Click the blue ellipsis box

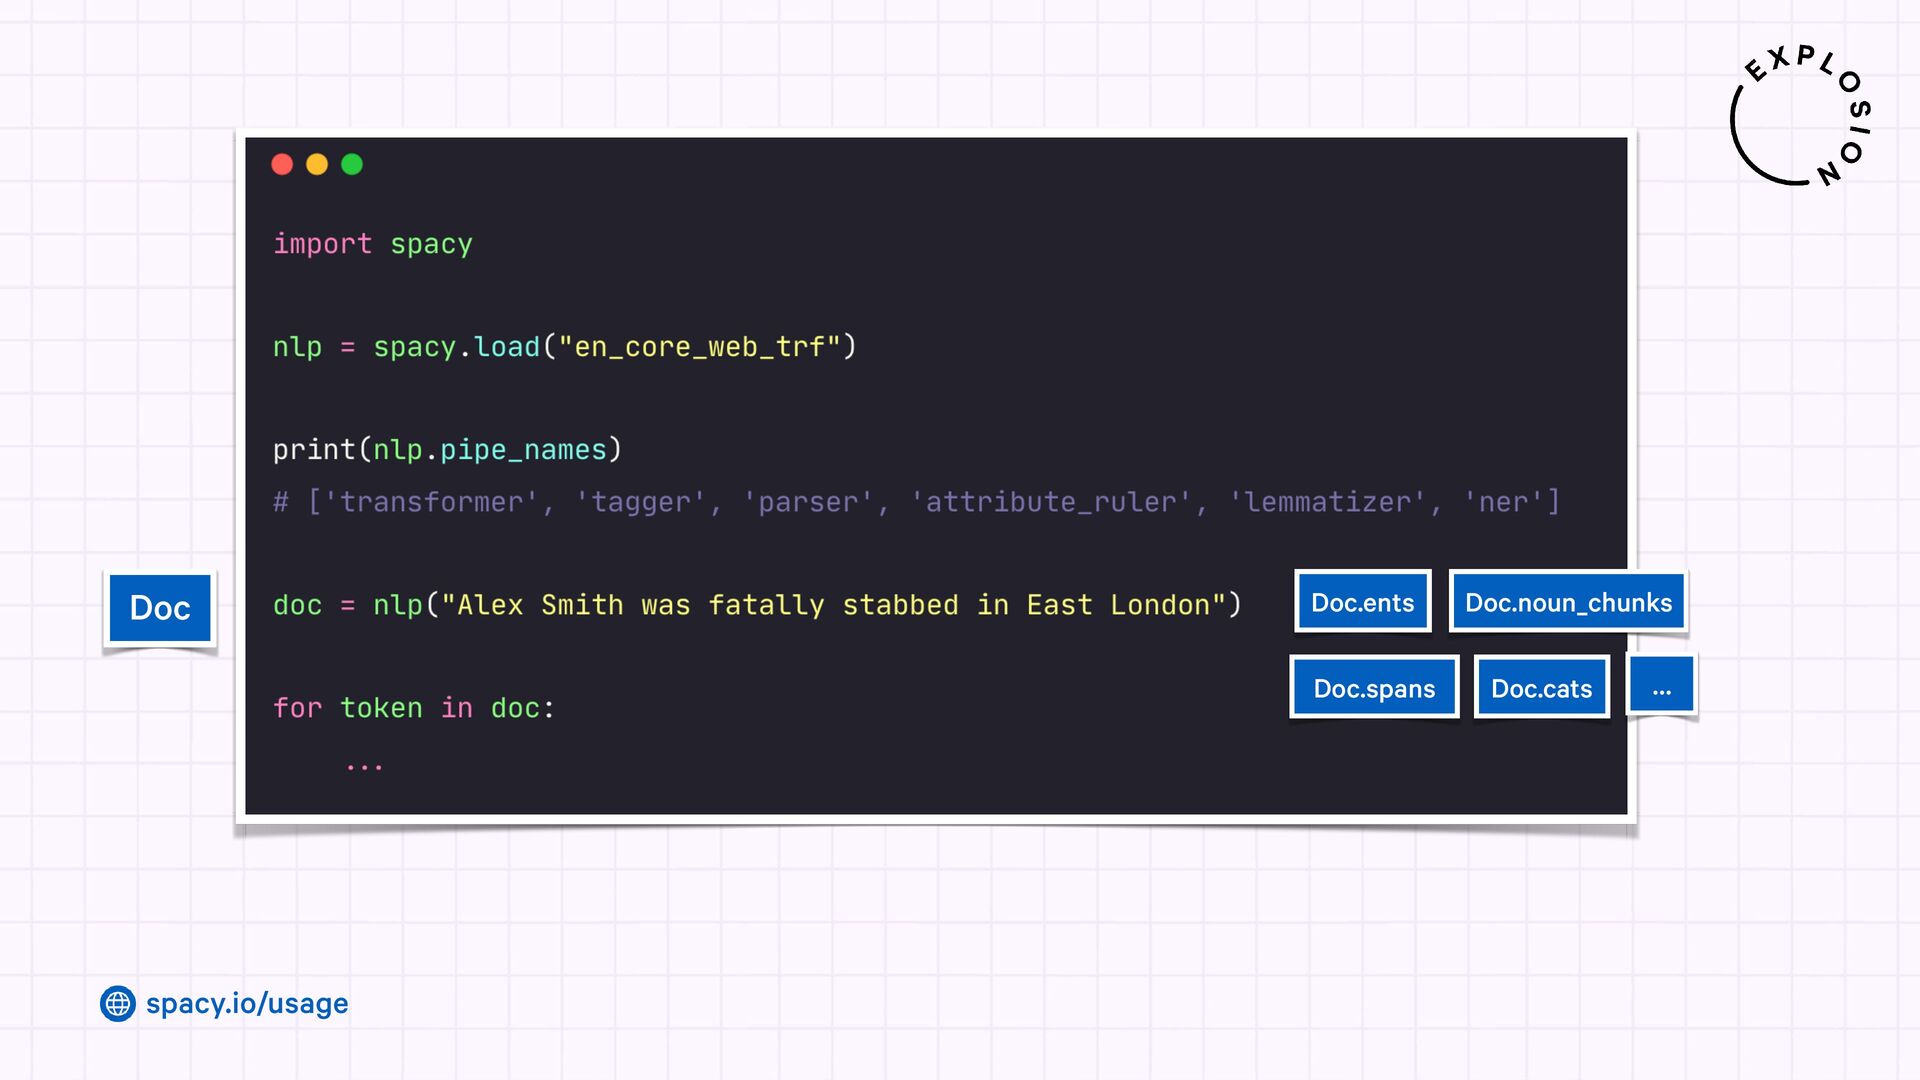[x=1661, y=686]
